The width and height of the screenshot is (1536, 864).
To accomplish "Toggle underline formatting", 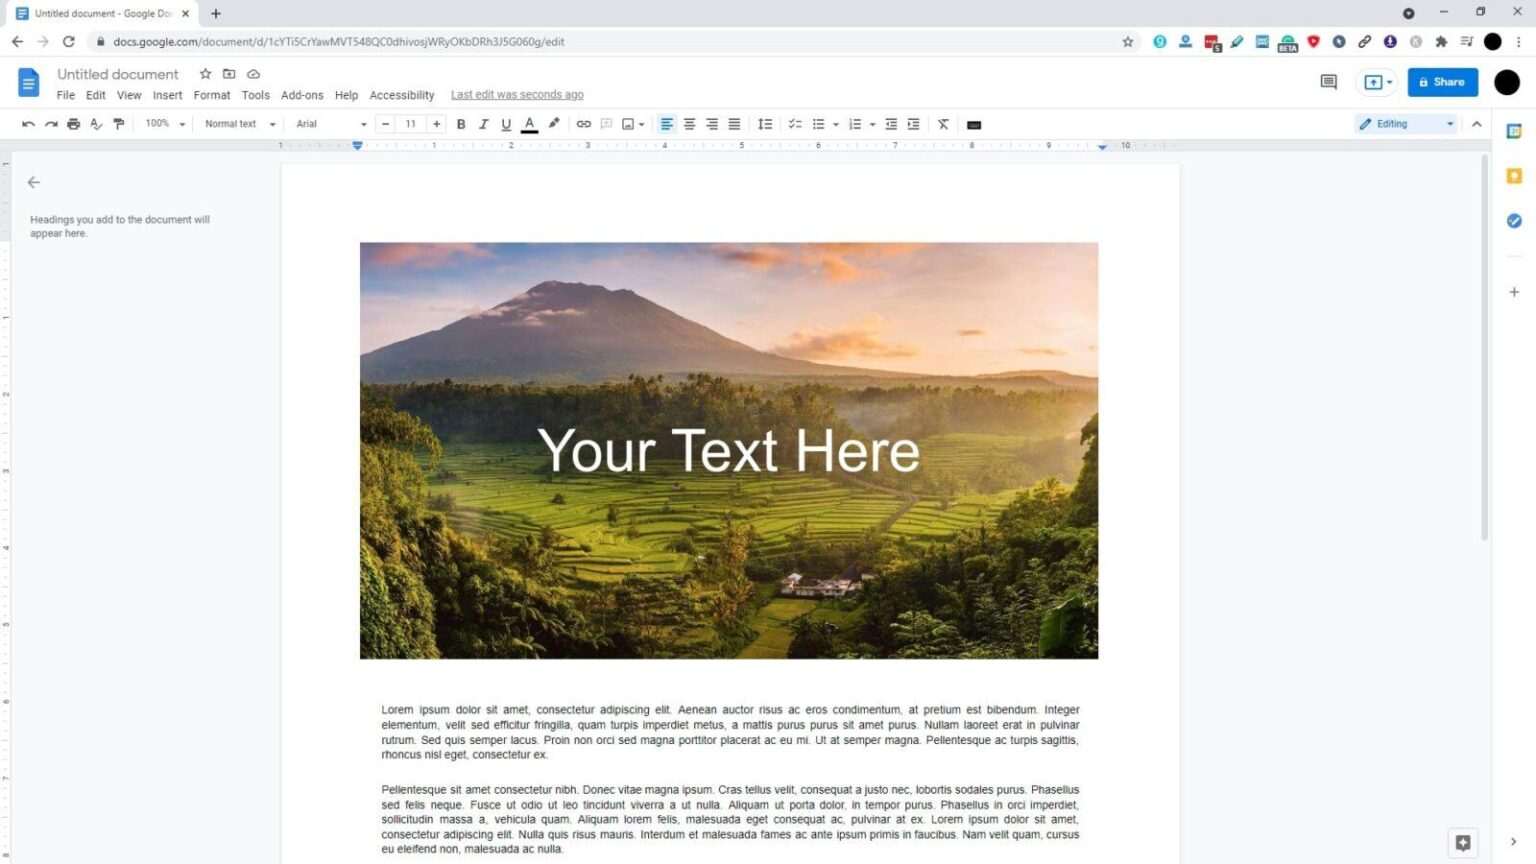I will click(x=506, y=123).
